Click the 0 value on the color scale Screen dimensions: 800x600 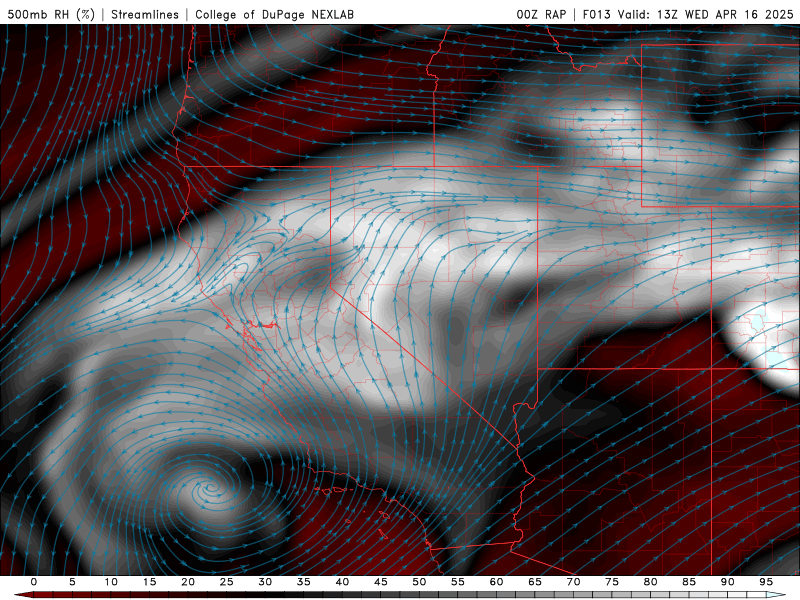tap(34, 582)
